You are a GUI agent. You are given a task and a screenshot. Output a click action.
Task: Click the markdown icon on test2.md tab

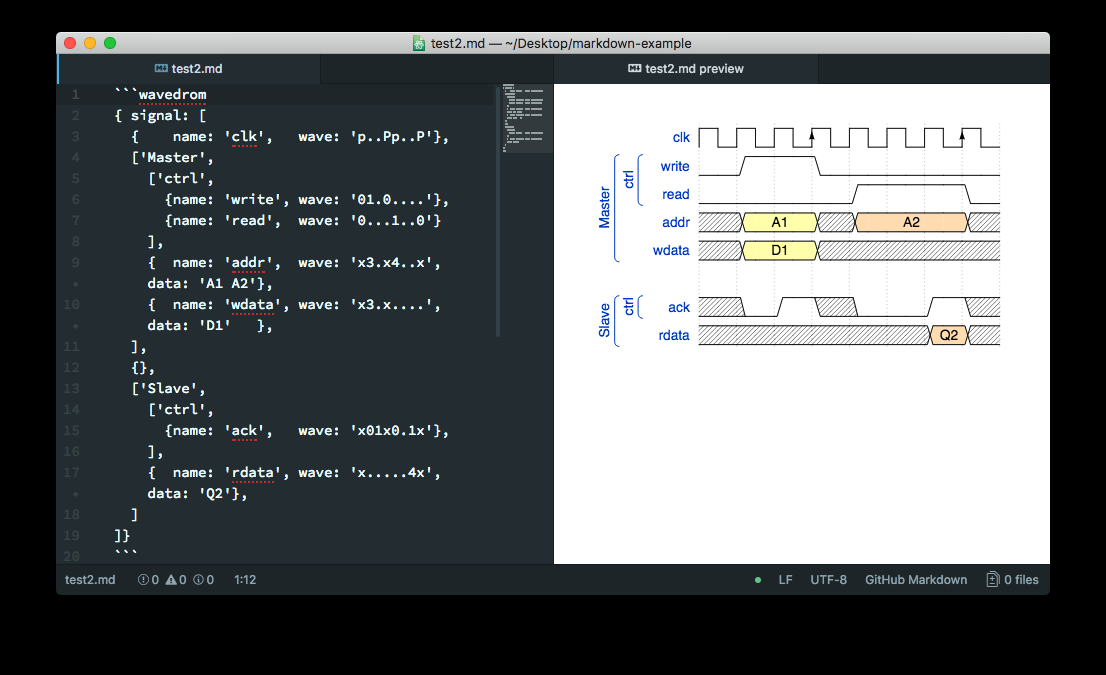[x=162, y=69]
